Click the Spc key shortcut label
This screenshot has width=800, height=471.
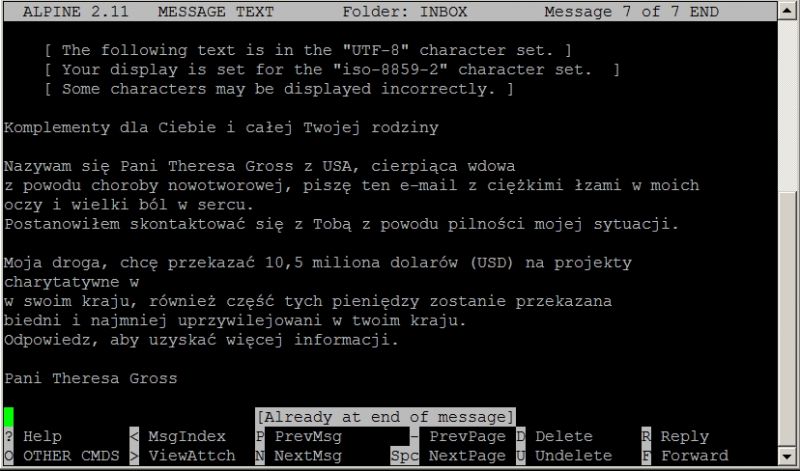tap(404, 455)
